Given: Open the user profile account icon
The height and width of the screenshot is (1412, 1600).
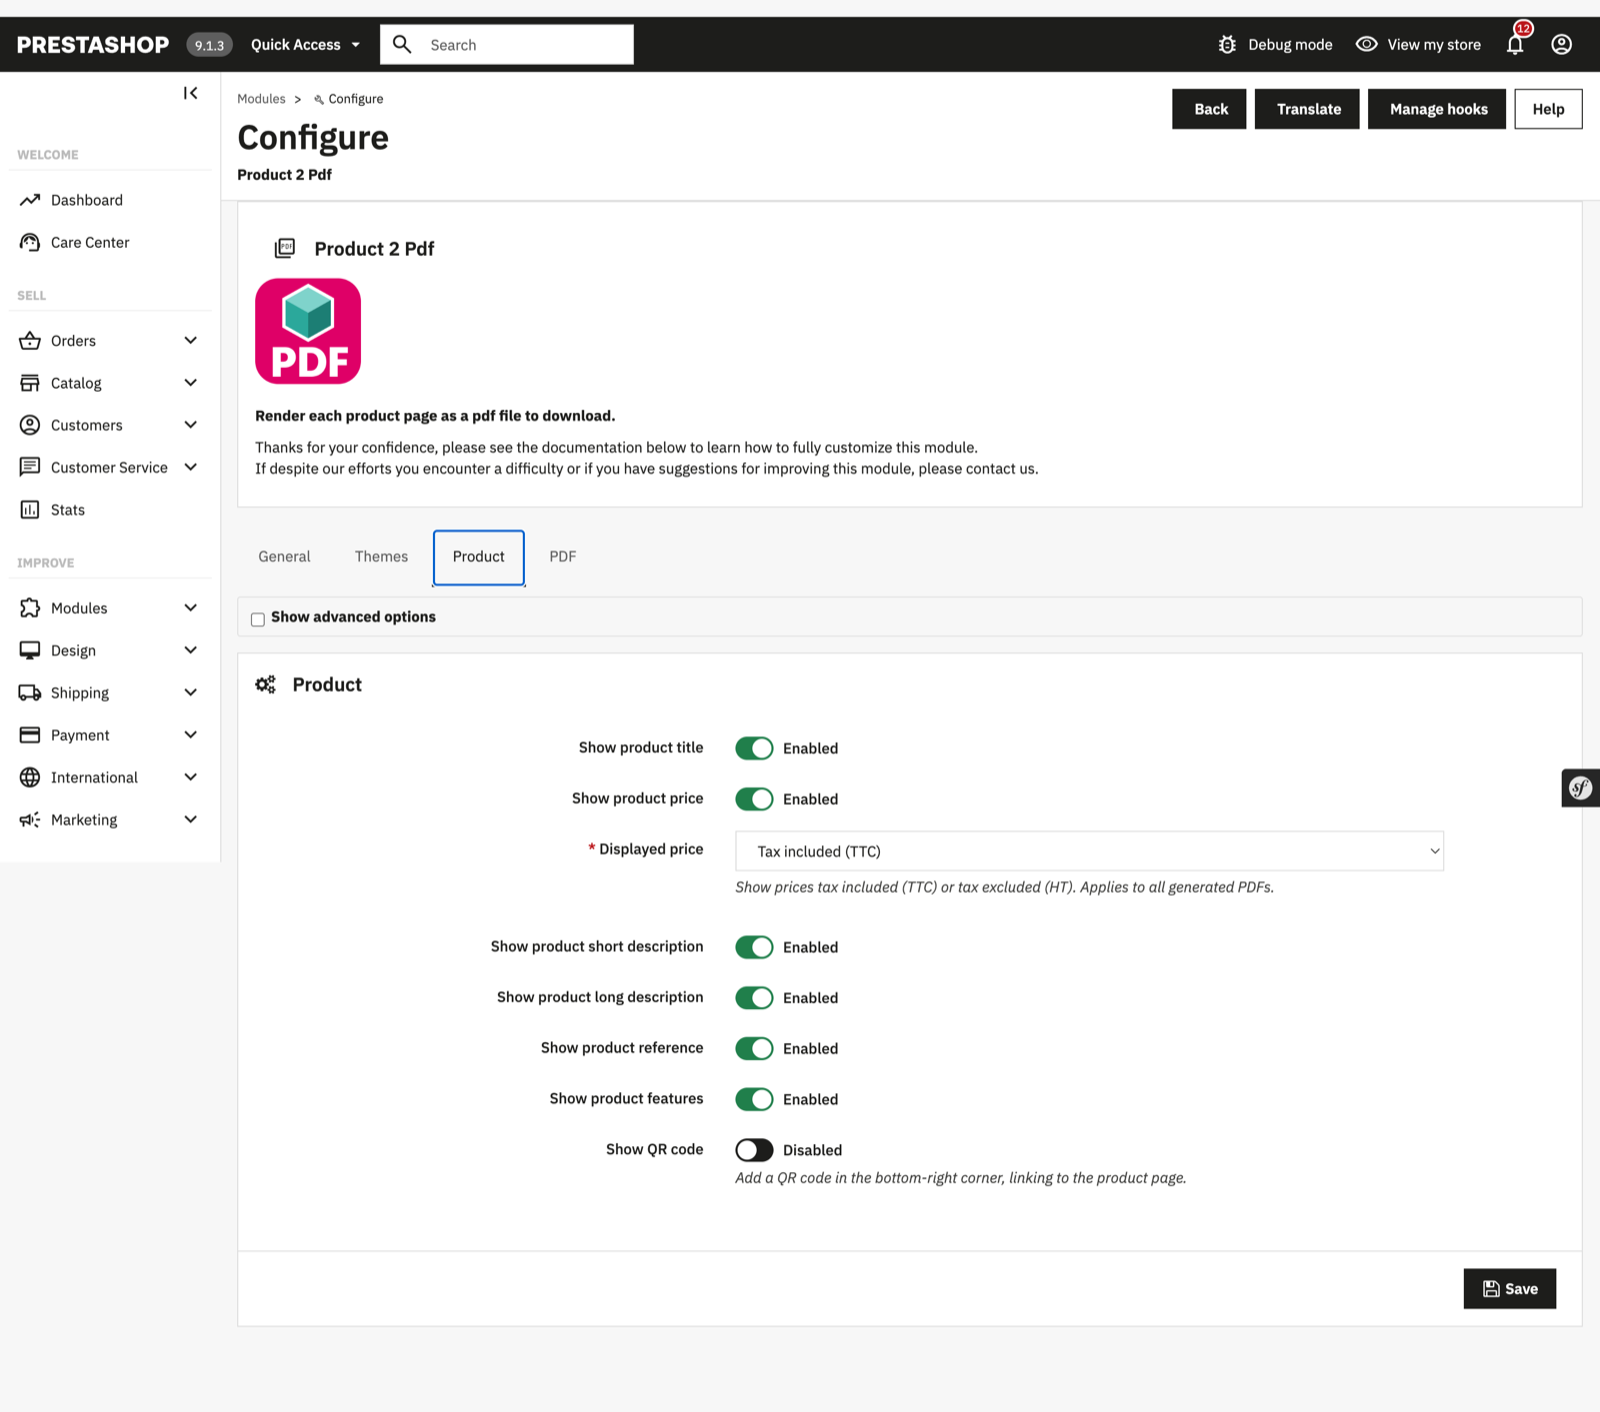Looking at the screenshot, I should click(x=1561, y=44).
